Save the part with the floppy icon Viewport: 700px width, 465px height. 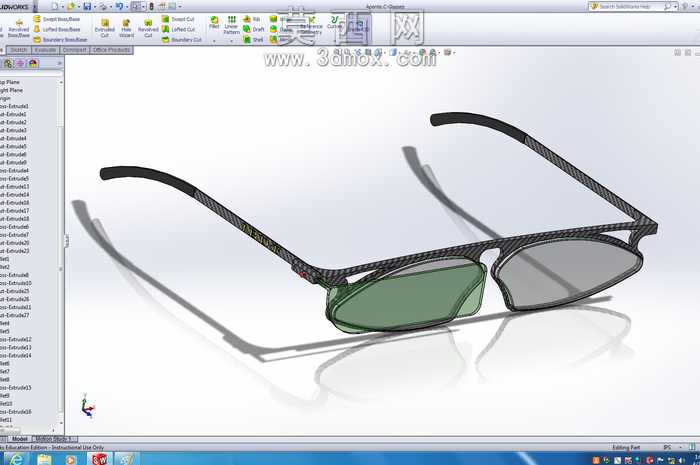pyautogui.click(x=87, y=6)
